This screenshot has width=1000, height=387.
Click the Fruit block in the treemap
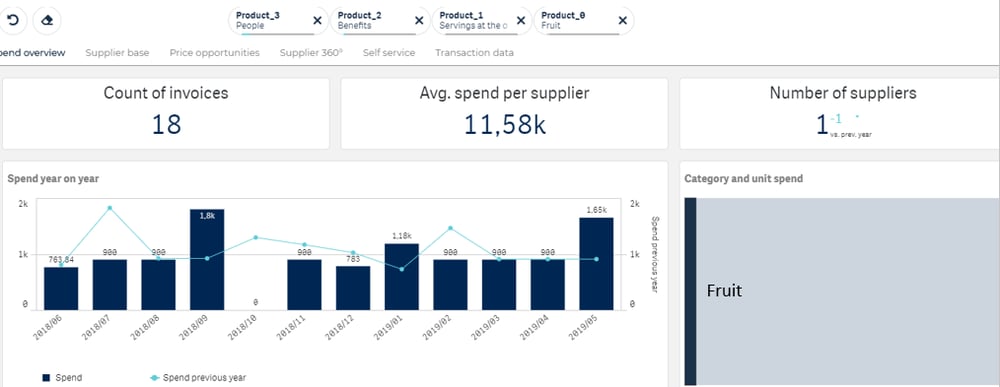[848, 291]
